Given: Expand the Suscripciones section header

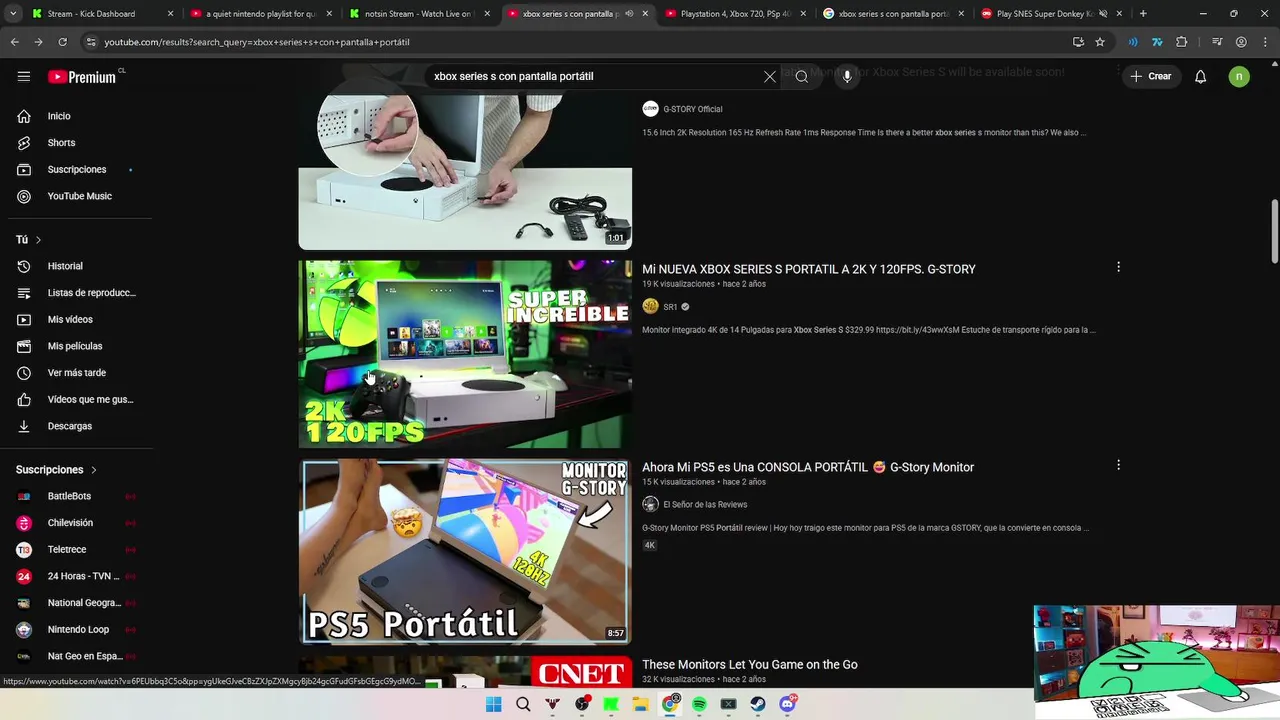Looking at the screenshot, I should click(x=57, y=470).
